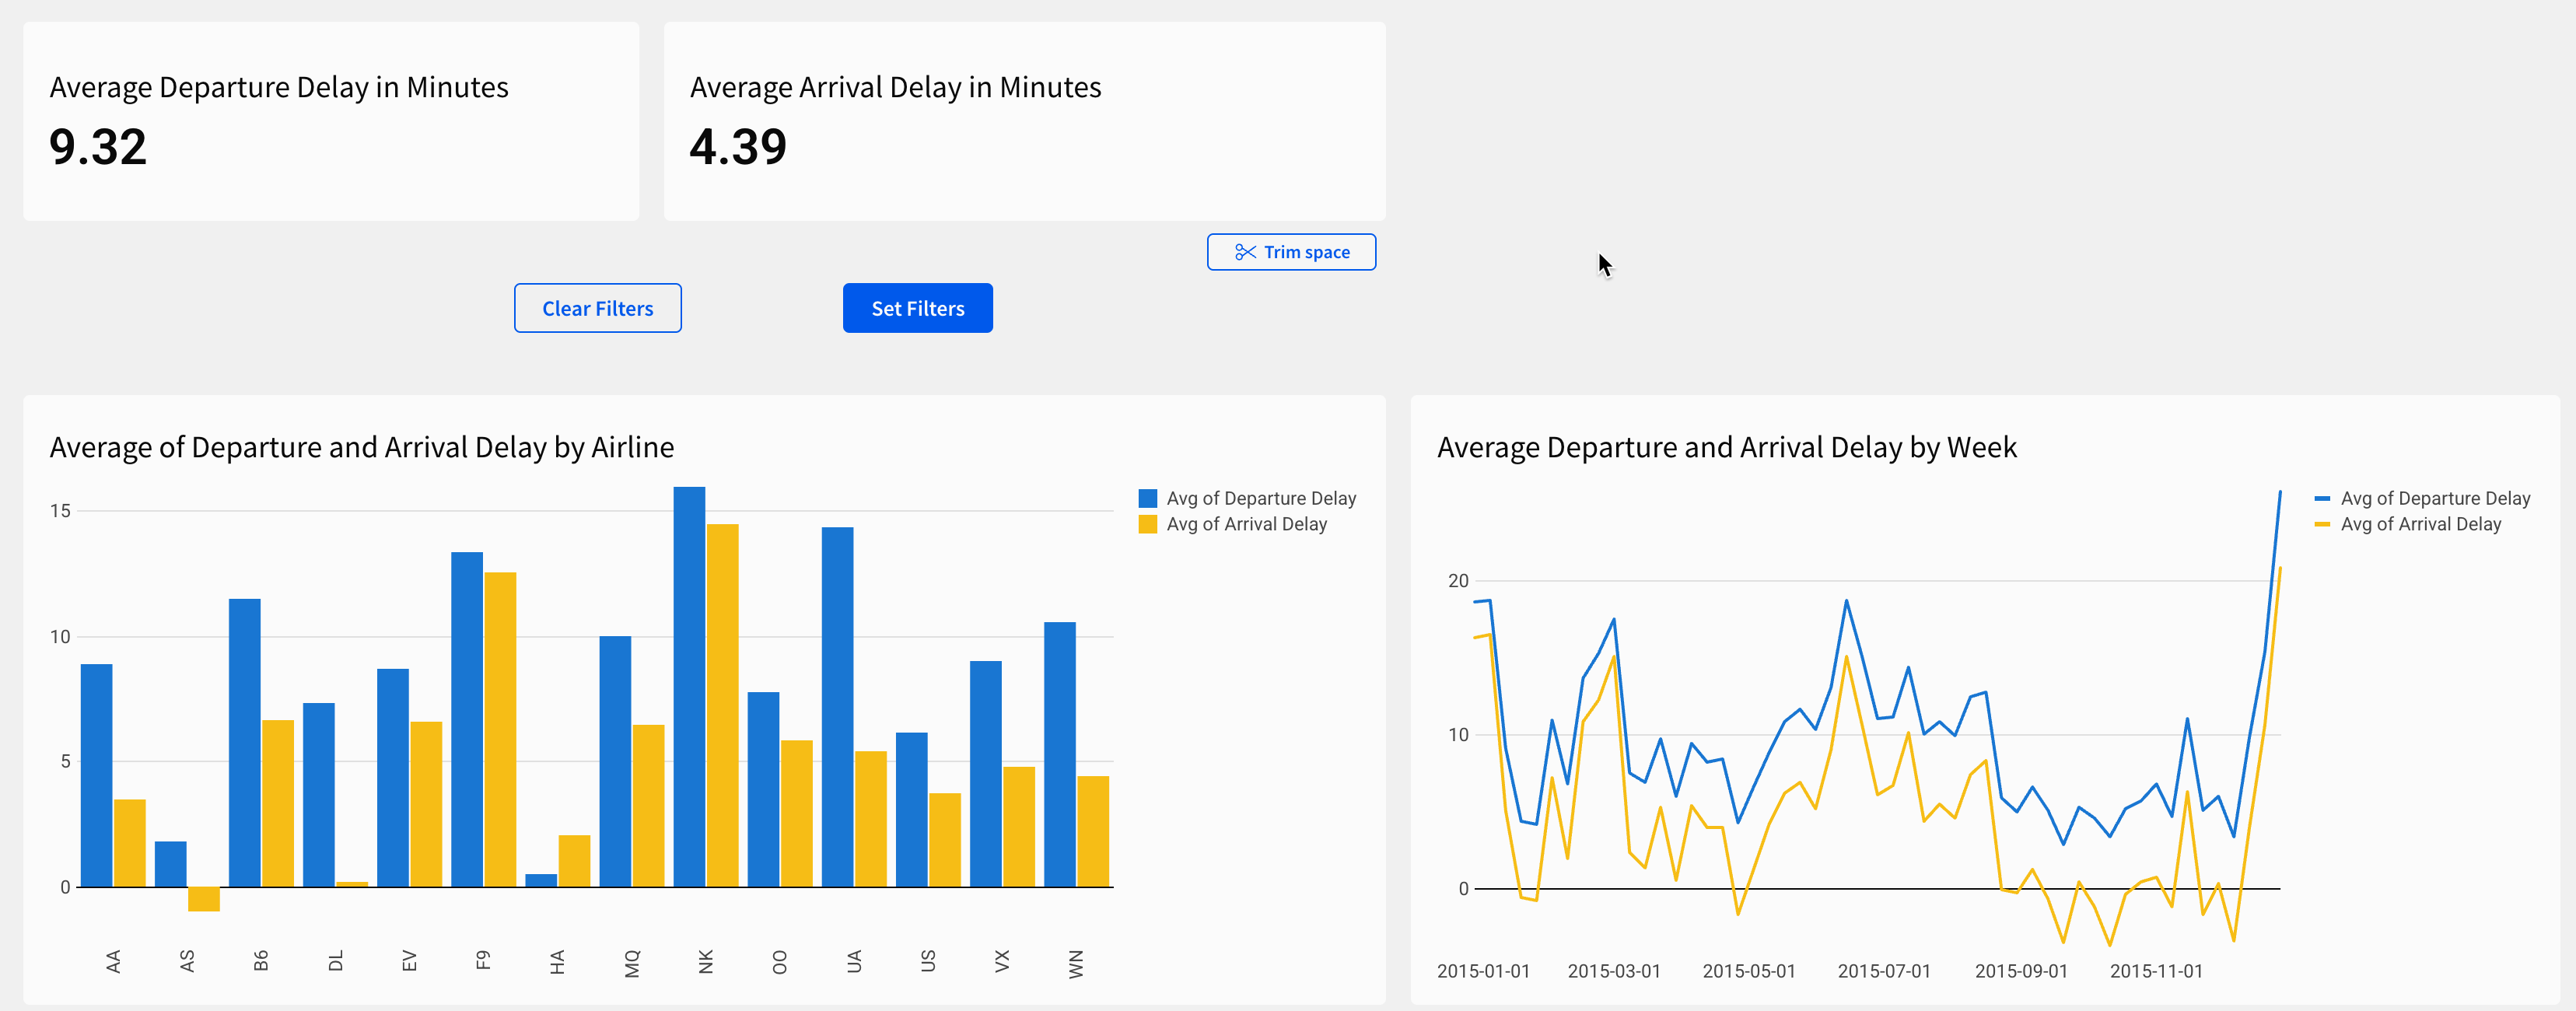Click blue Departure Delay swatch in bar chart legend

pyautogui.click(x=1147, y=498)
